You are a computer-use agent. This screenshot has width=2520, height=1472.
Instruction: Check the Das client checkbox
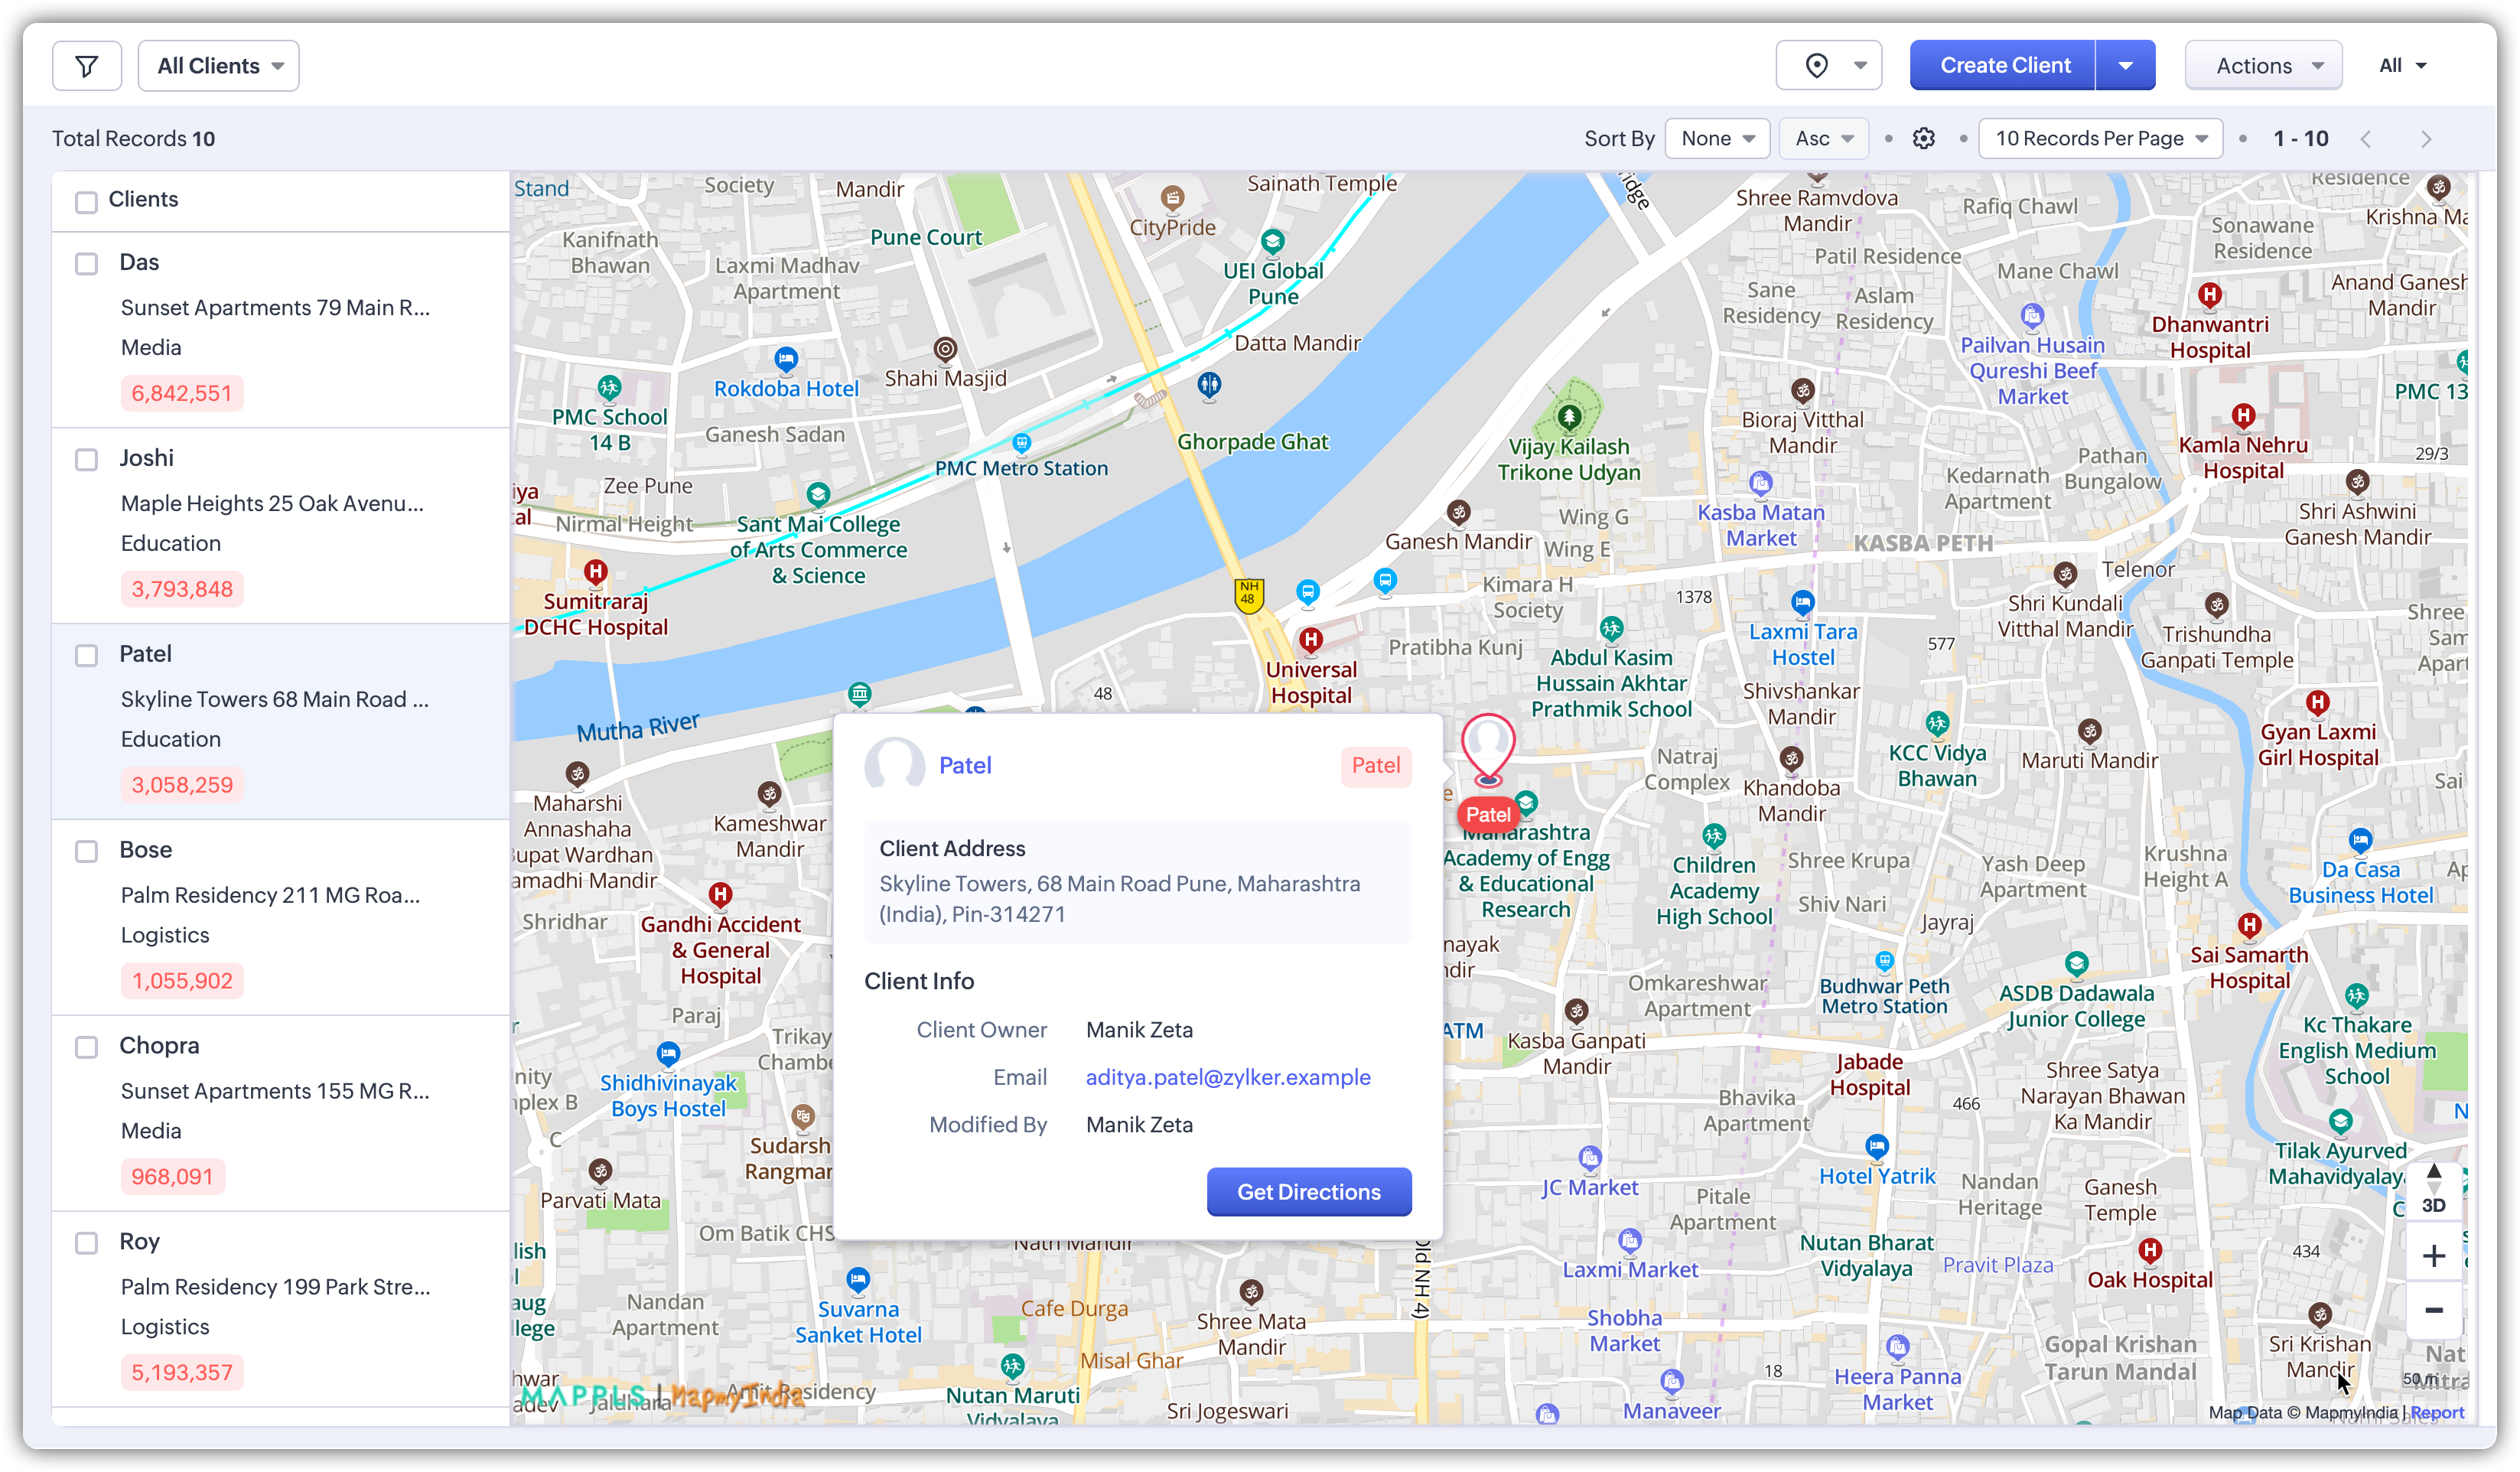(87, 263)
